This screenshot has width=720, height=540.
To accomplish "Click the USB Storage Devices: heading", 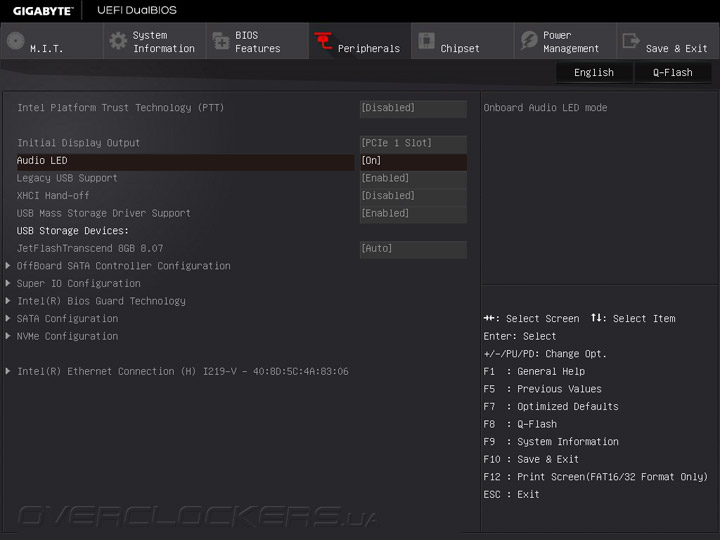I will [73, 231].
